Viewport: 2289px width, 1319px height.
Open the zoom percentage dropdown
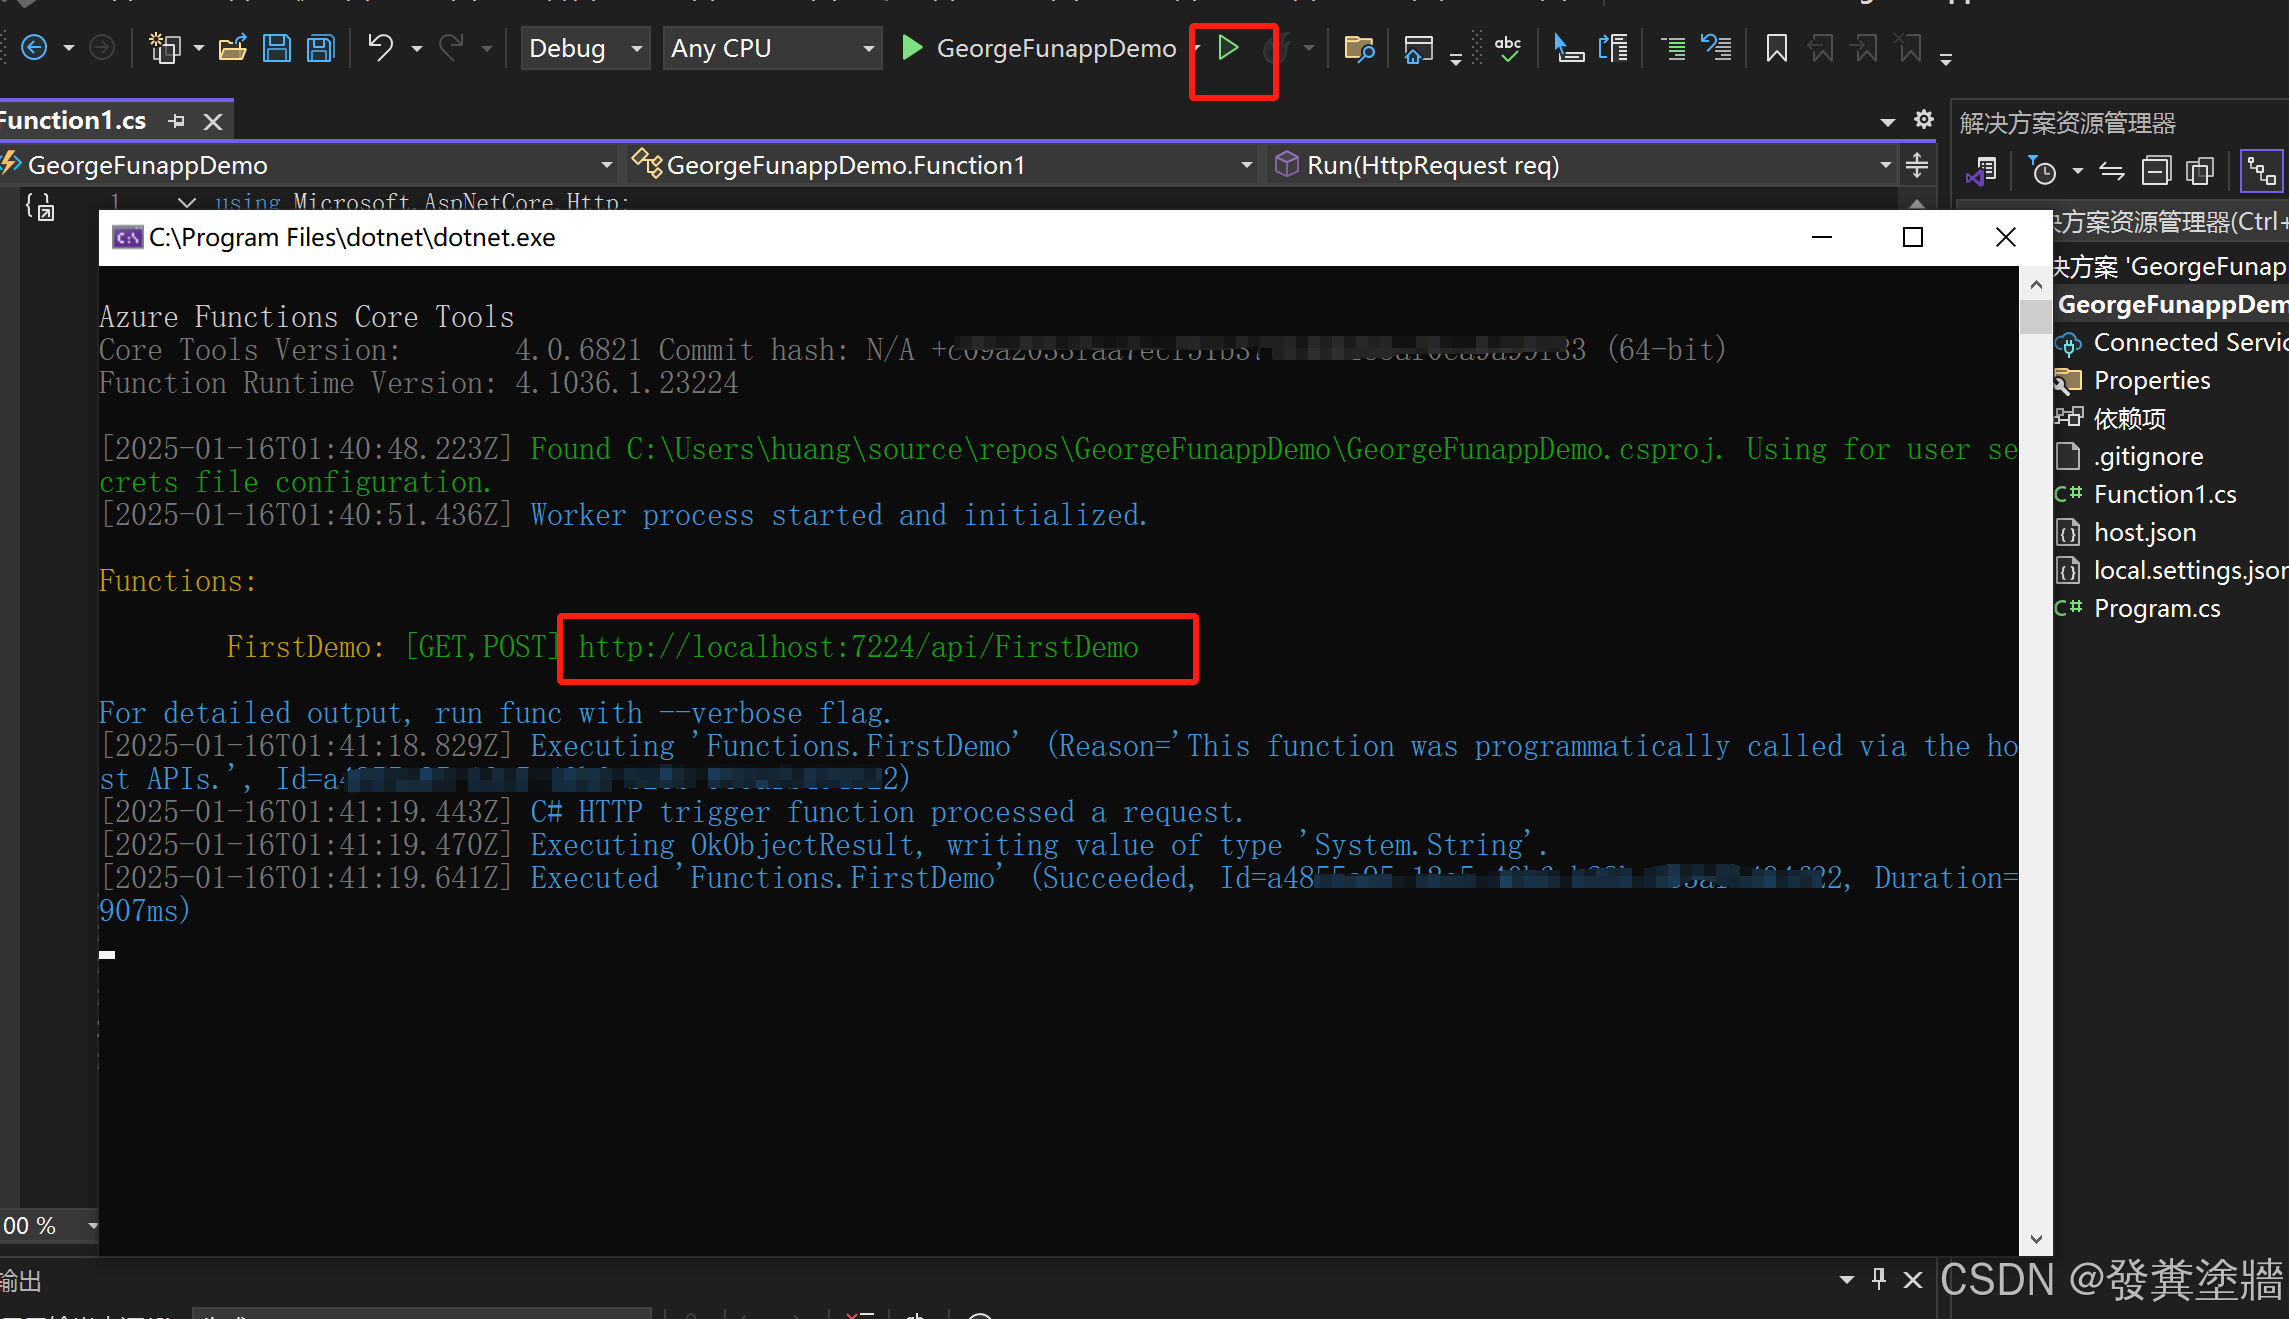click(x=93, y=1225)
